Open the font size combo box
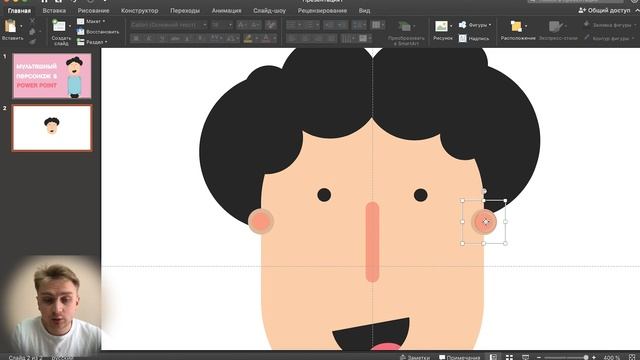This screenshot has height=360, width=640. tap(222, 25)
